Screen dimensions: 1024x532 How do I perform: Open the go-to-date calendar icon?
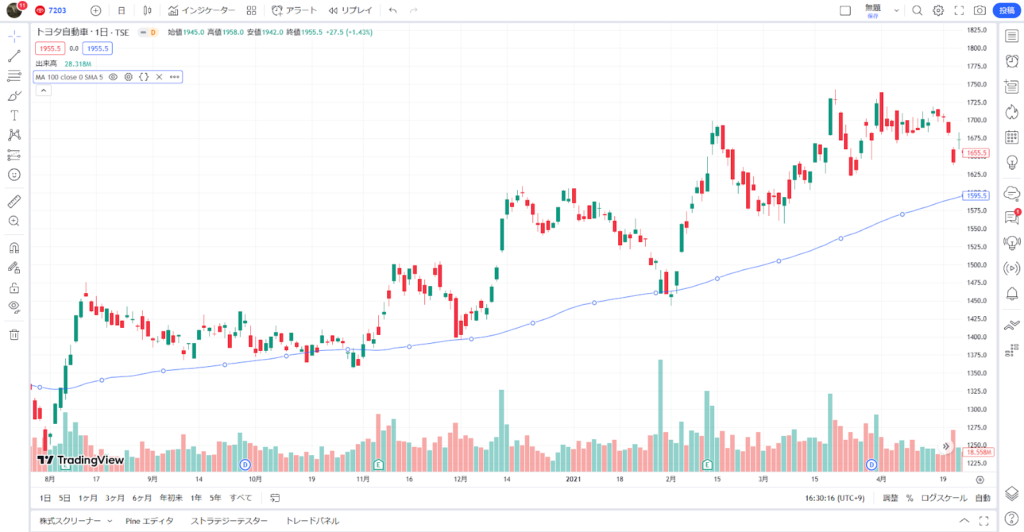coord(275,498)
